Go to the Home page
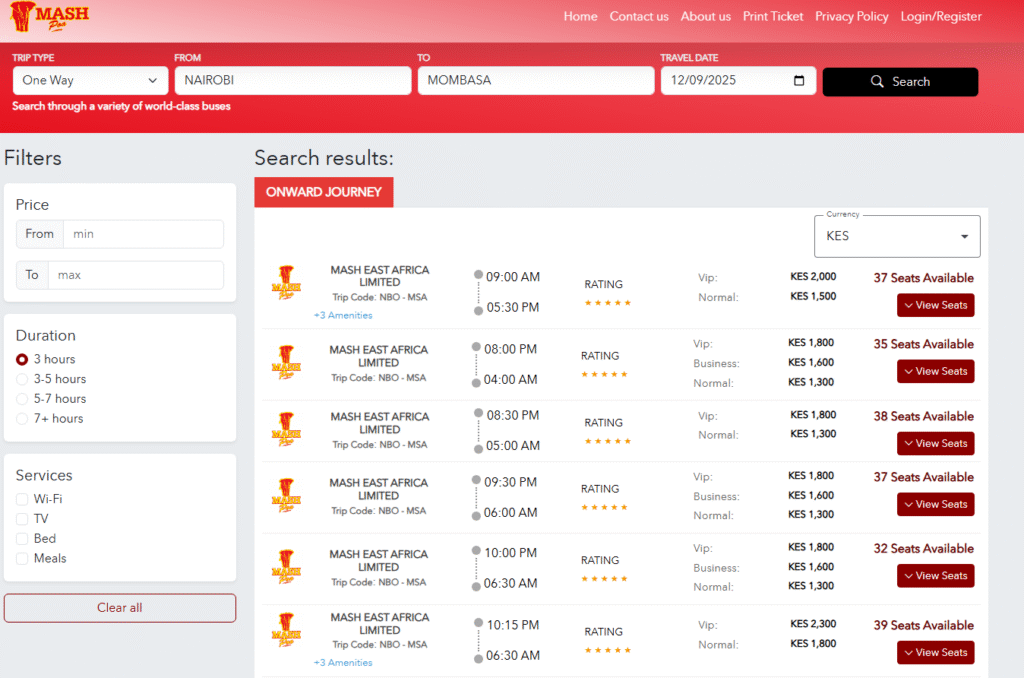 581,16
